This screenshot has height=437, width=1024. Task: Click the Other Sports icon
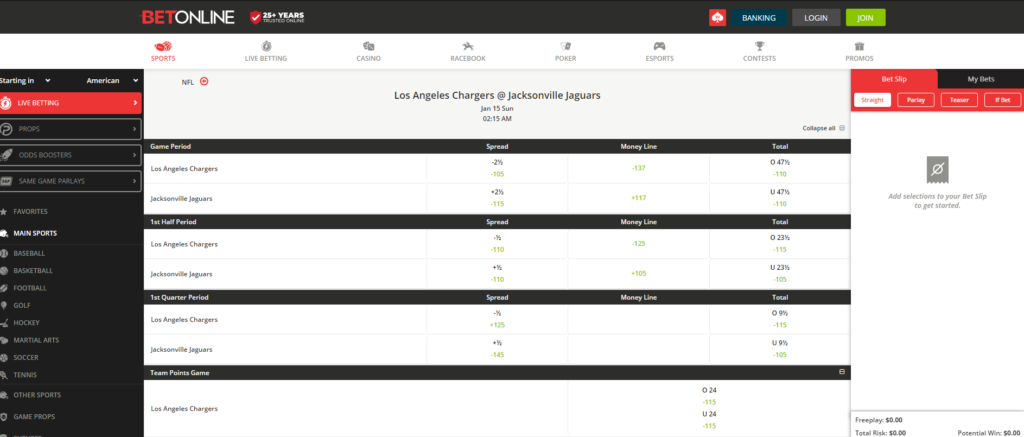(5, 395)
